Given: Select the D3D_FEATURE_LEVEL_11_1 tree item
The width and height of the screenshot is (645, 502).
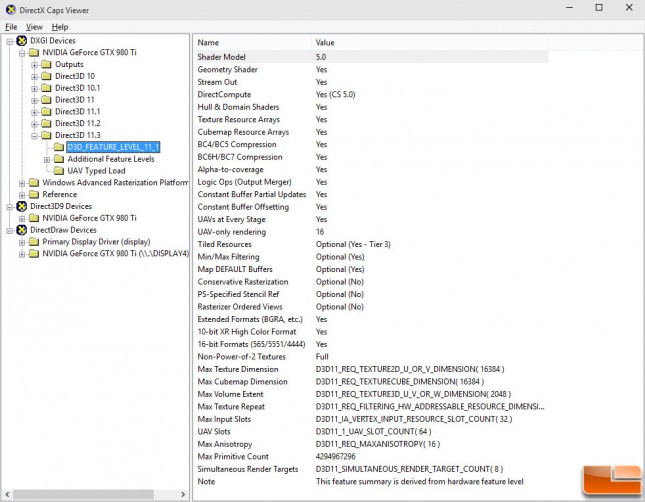Looking at the screenshot, I should click(113, 147).
